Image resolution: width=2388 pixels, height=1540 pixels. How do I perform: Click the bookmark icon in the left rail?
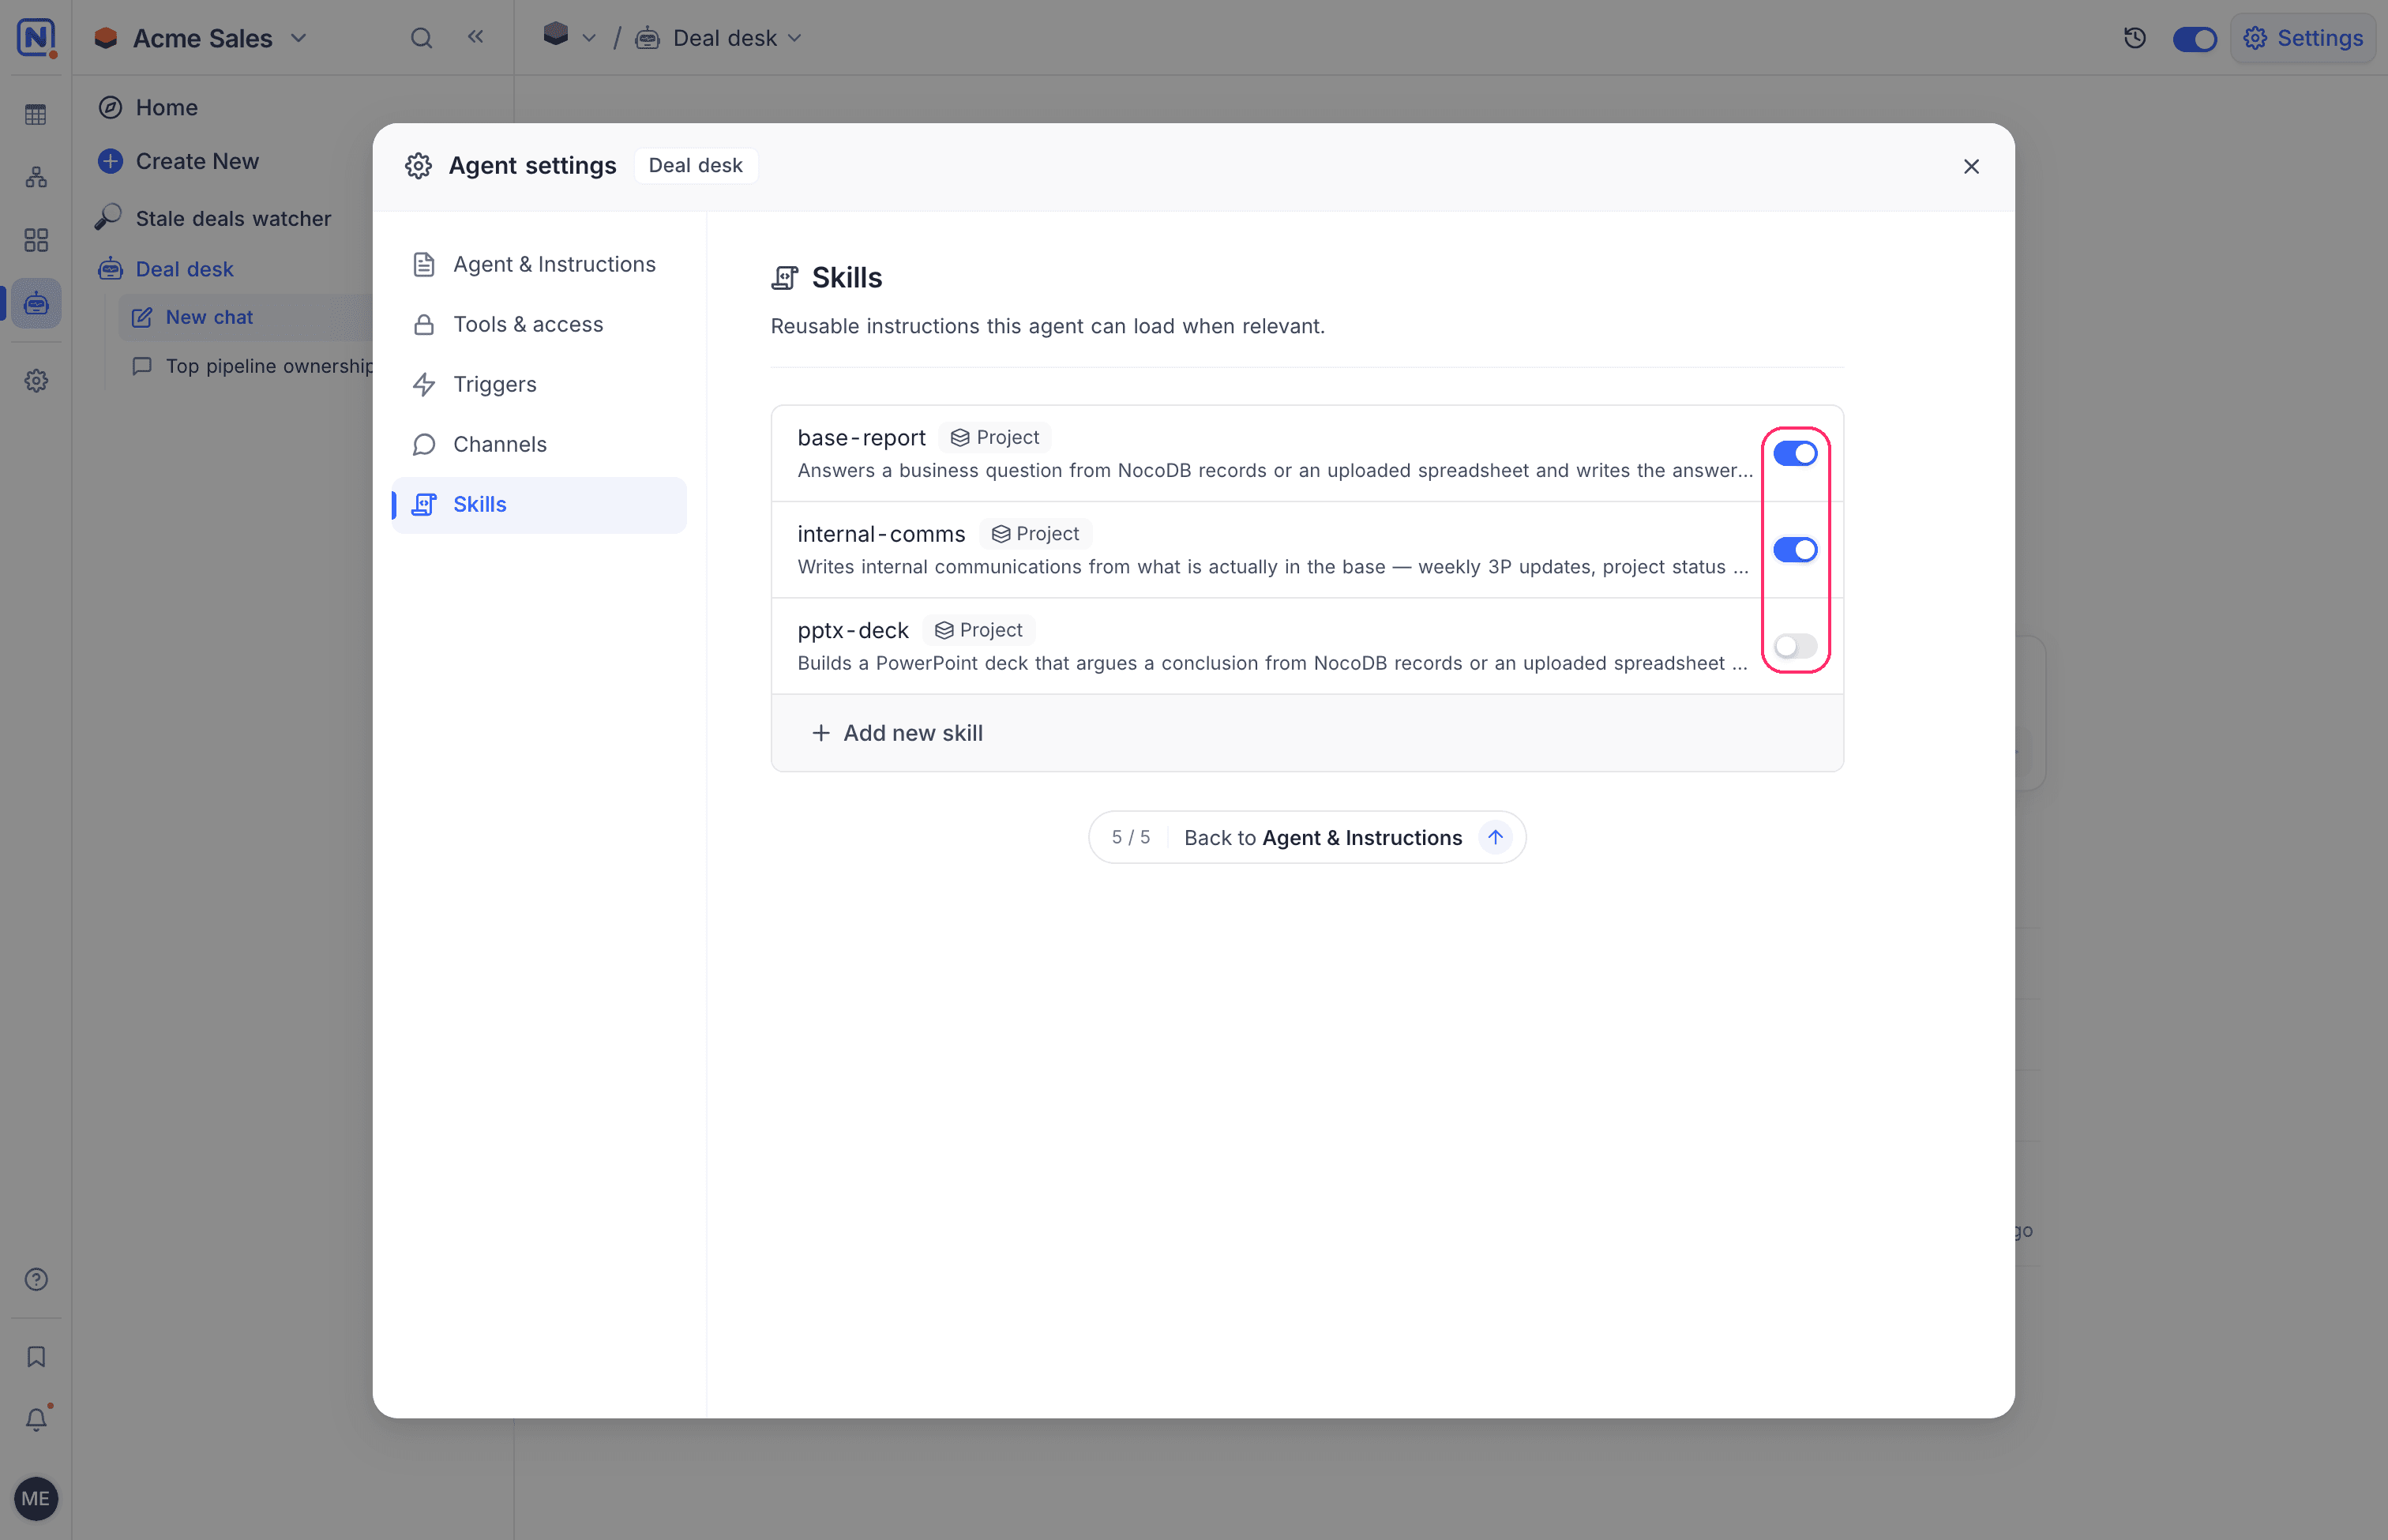36,1357
